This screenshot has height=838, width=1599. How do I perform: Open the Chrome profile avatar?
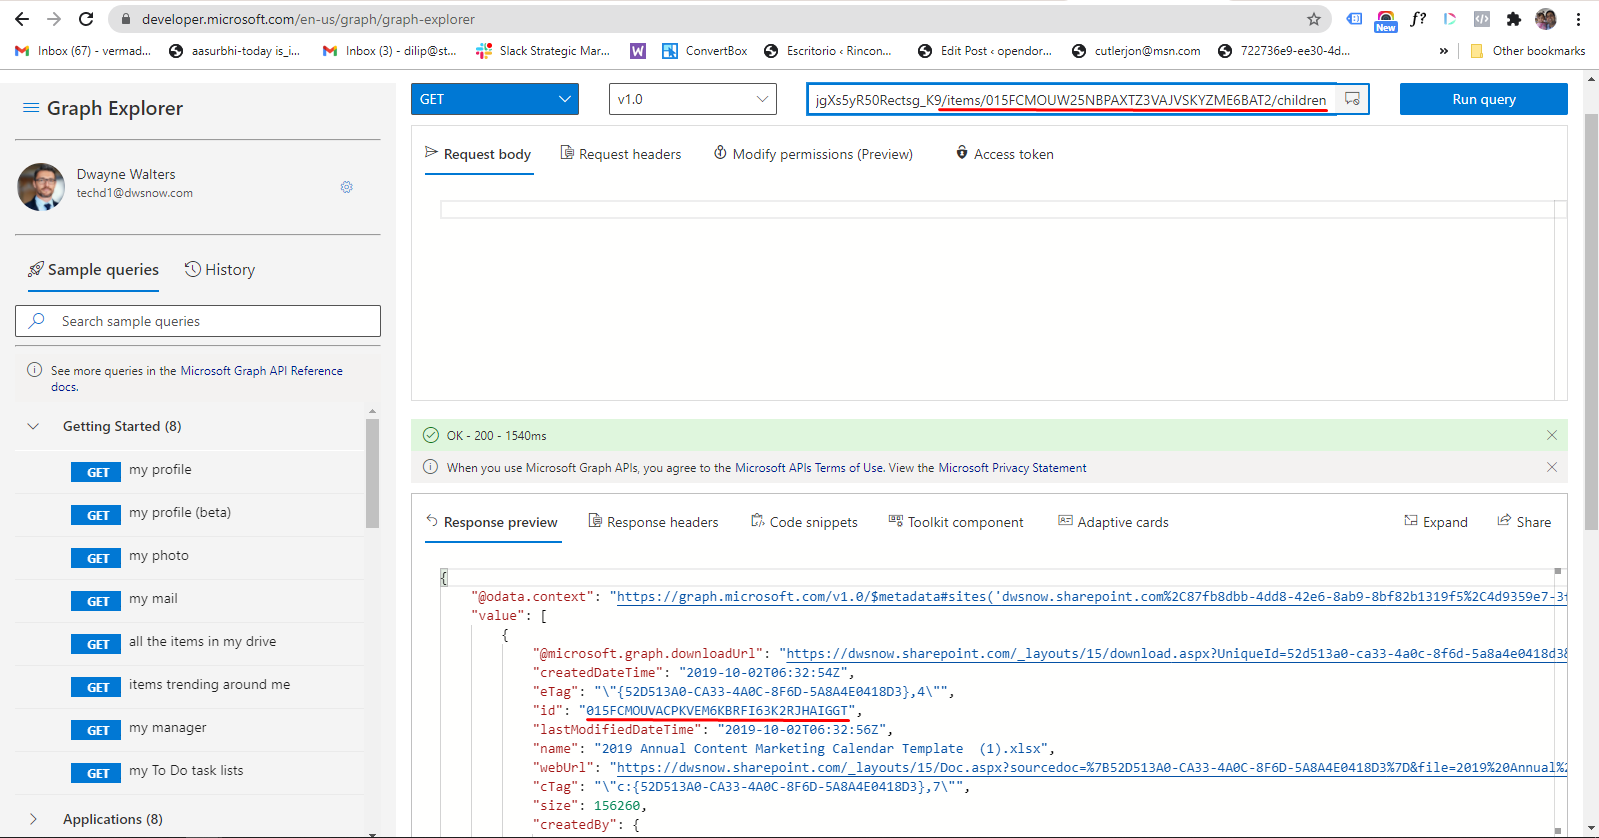[1546, 19]
